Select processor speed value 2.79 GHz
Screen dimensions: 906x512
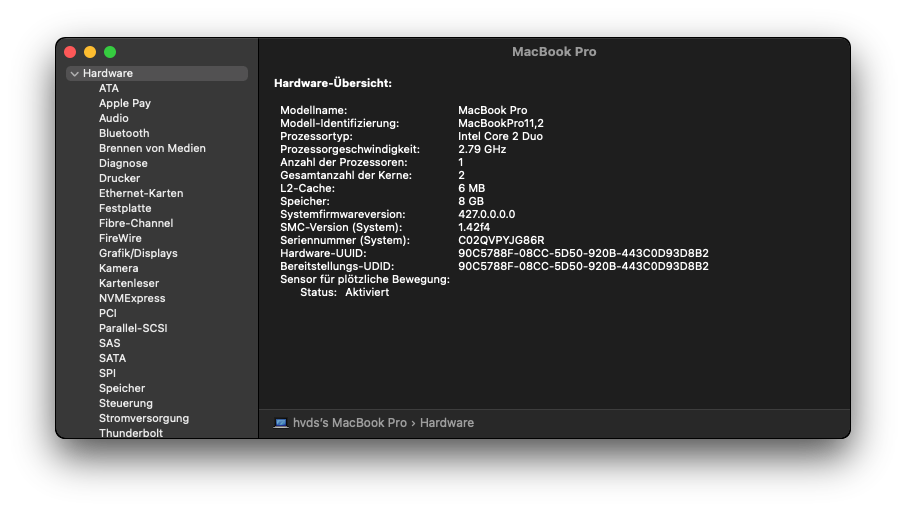482,150
